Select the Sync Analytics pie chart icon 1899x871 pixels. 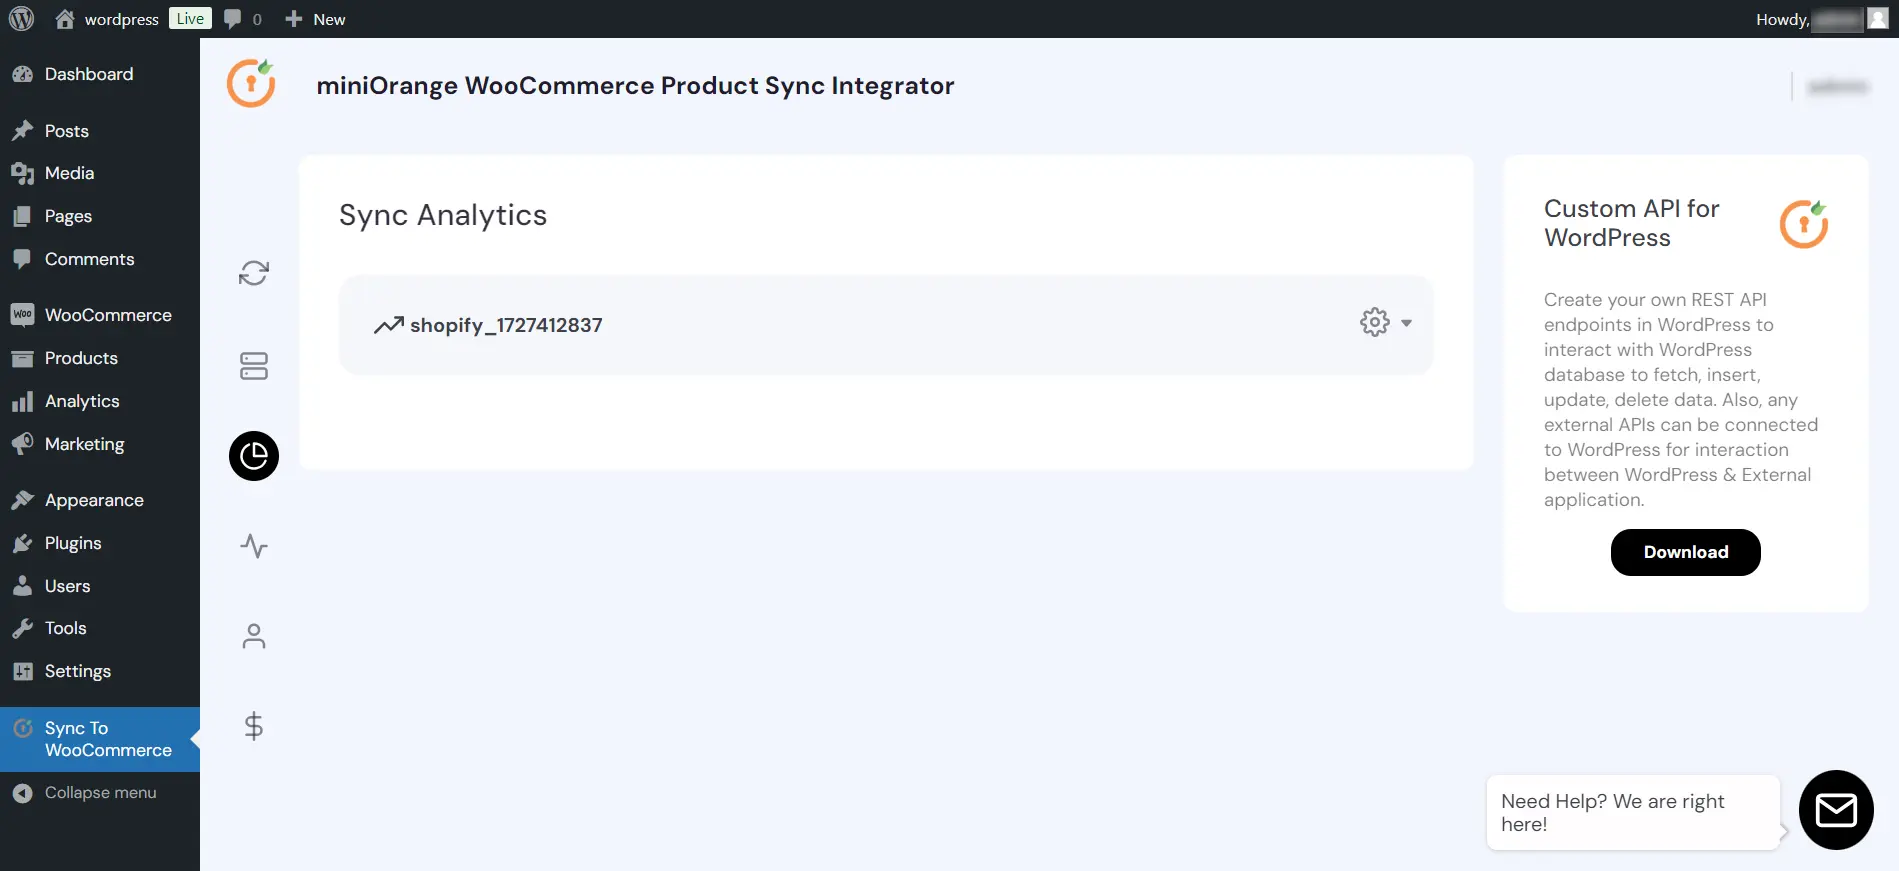tap(254, 456)
